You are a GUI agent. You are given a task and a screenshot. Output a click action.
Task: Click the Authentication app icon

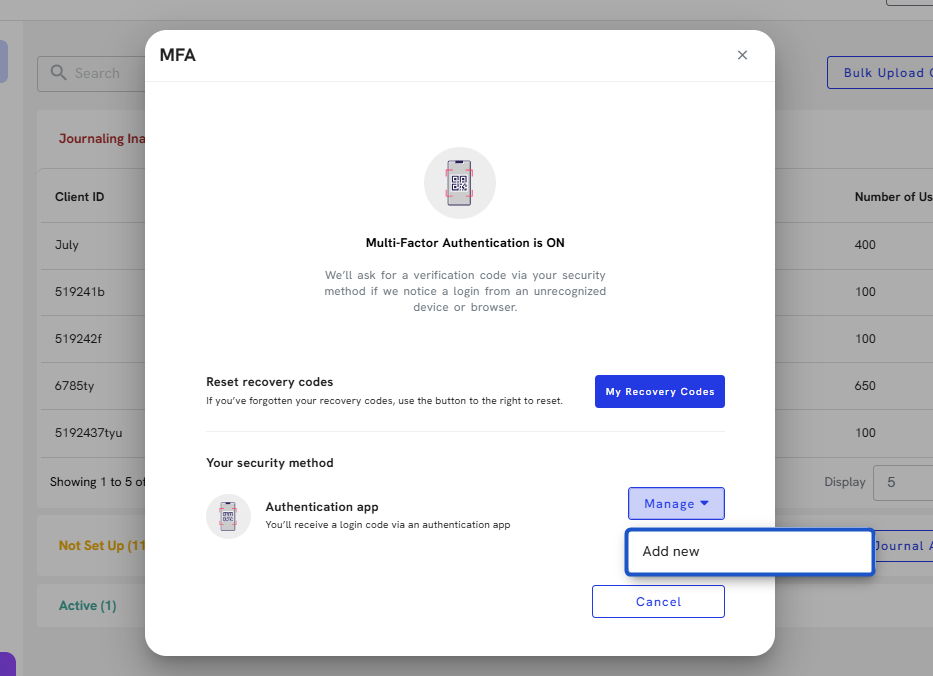tap(228, 516)
